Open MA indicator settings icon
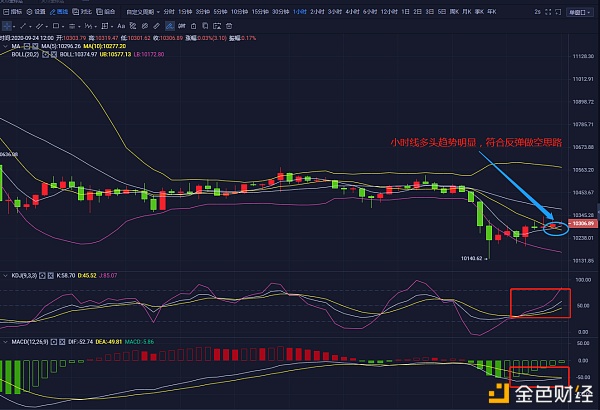The width and height of the screenshot is (600, 410). click(26, 46)
